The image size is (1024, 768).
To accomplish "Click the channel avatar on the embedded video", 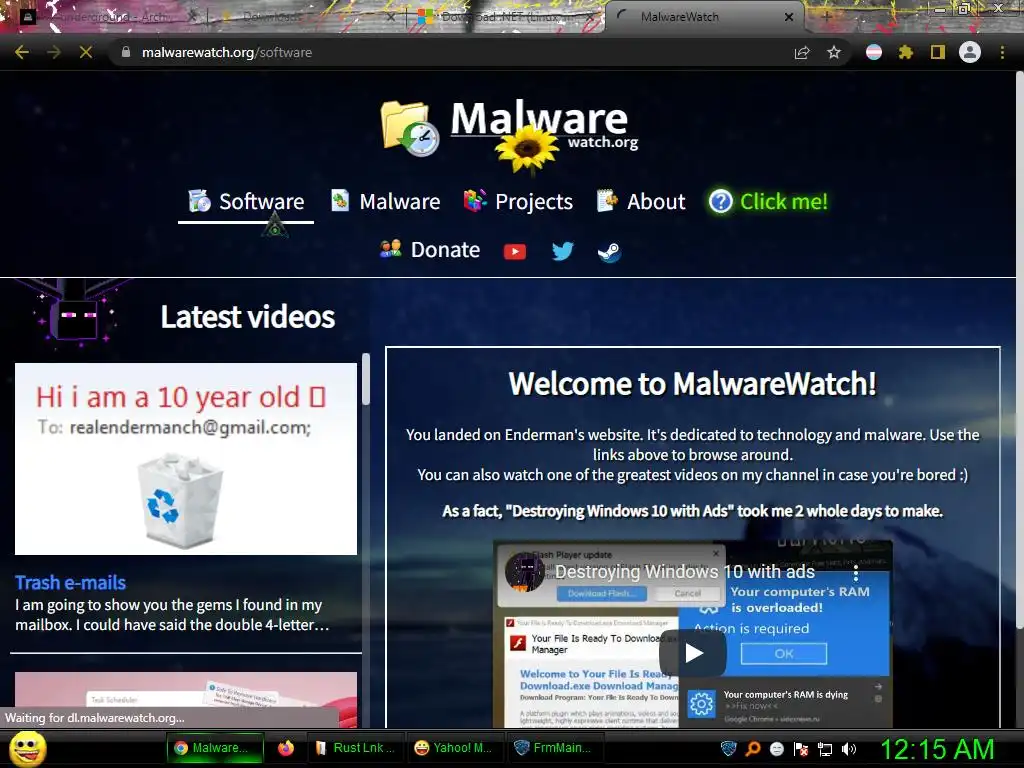I will [x=524, y=571].
